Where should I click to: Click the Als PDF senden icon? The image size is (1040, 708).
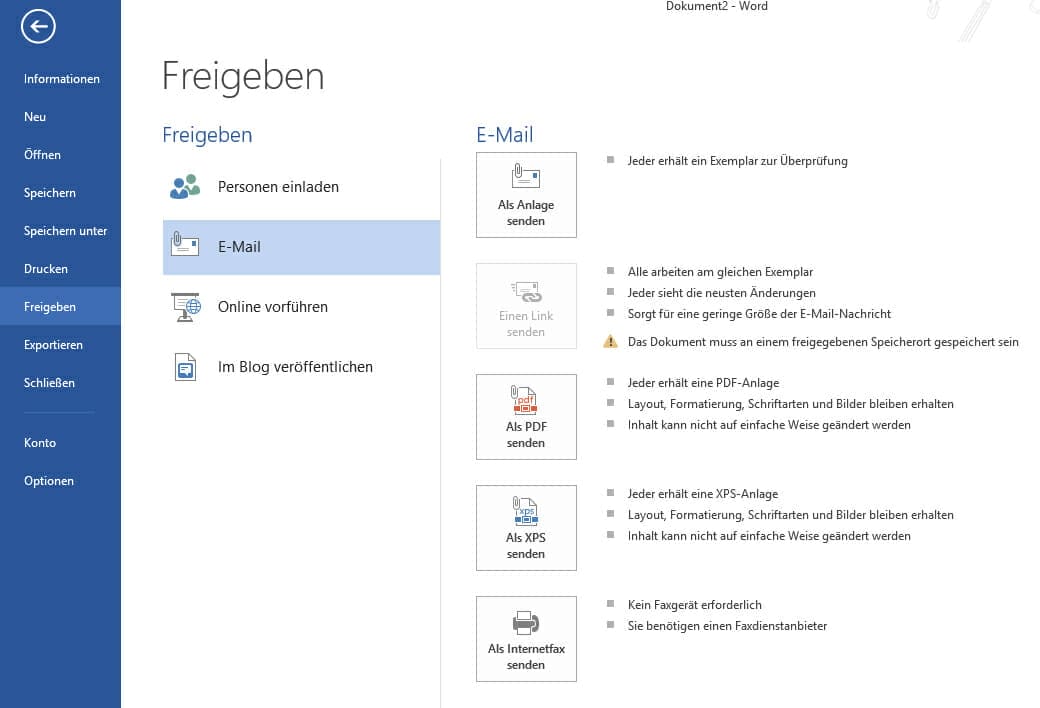[x=526, y=400]
